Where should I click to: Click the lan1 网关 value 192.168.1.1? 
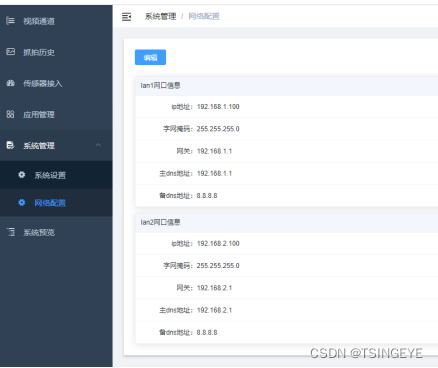[x=214, y=151]
